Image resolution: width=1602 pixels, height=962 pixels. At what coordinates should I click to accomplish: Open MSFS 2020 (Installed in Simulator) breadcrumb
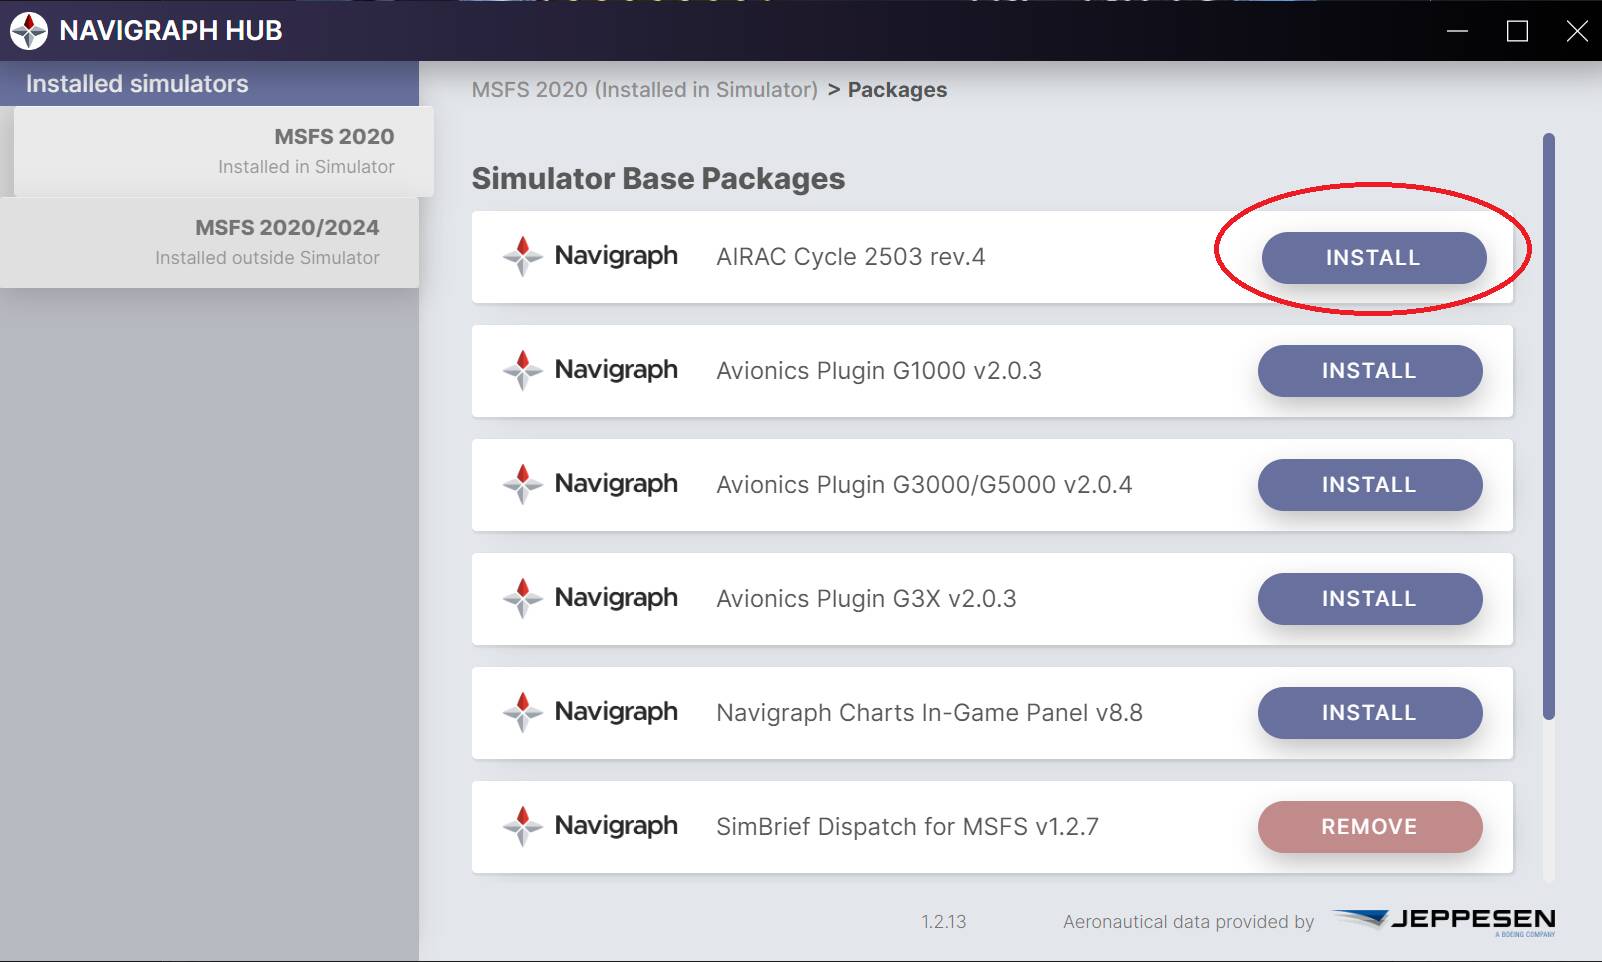click(645, 90)
